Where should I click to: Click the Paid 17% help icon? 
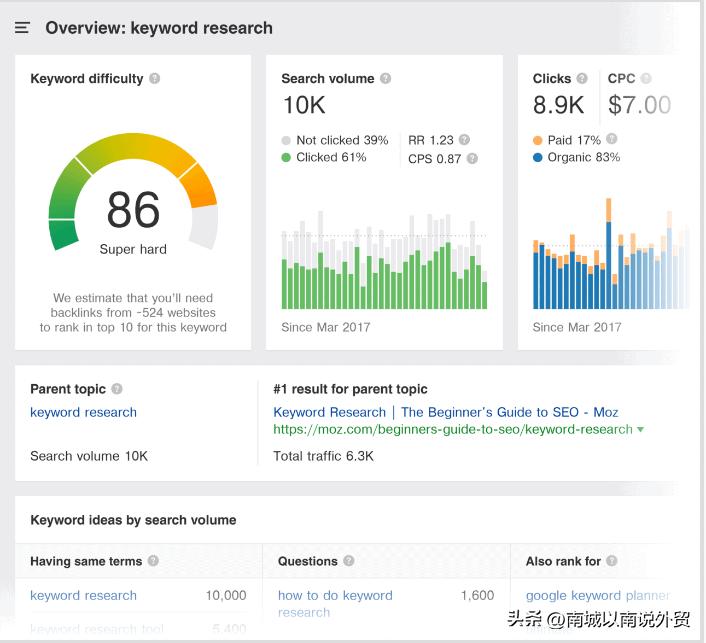[x=612, y=139]
